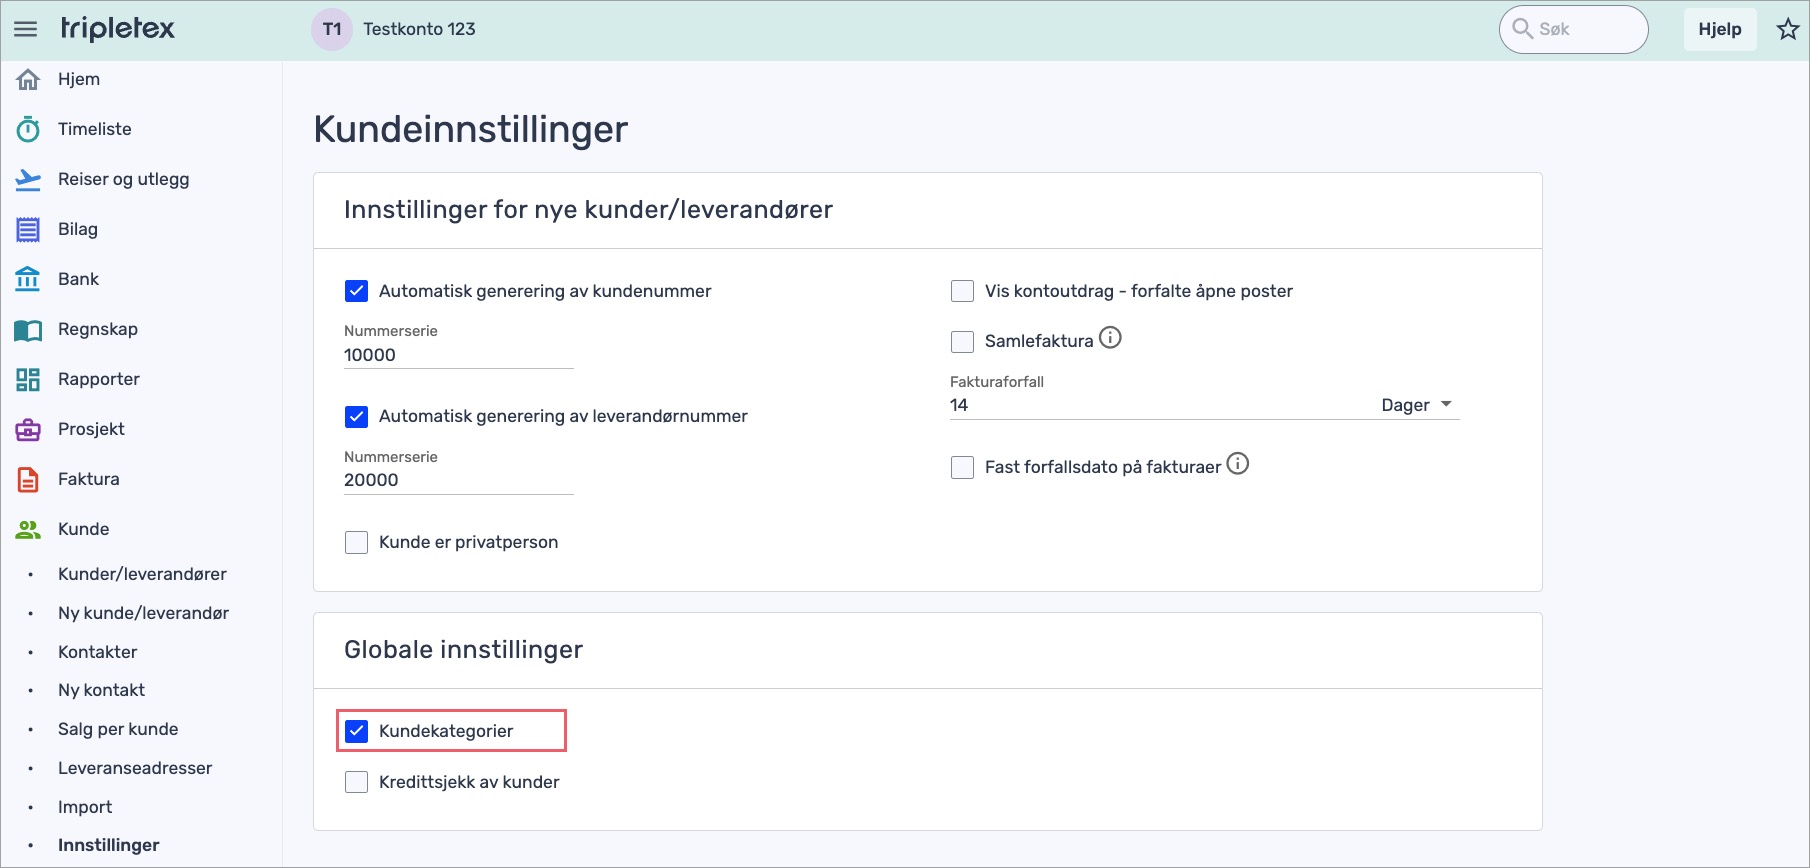Enable Vis kontoutdrag - forfalte åpne poster
This screenshot has width=1810, height=868.
(962, 291)
